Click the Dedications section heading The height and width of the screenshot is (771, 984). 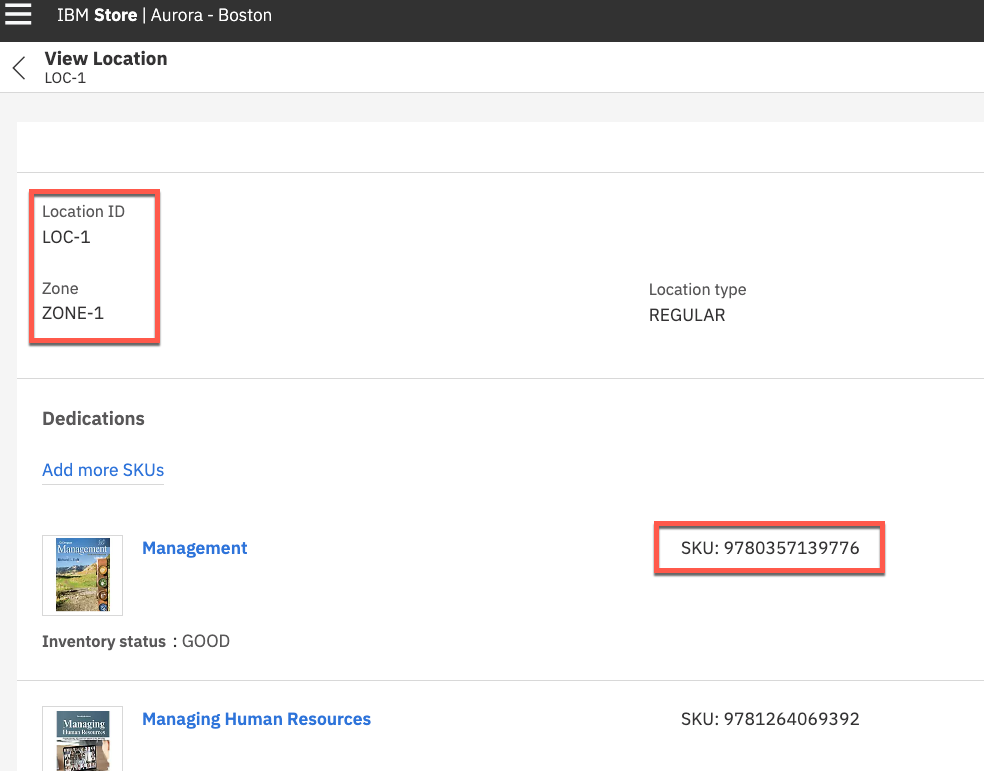point(94,418)
